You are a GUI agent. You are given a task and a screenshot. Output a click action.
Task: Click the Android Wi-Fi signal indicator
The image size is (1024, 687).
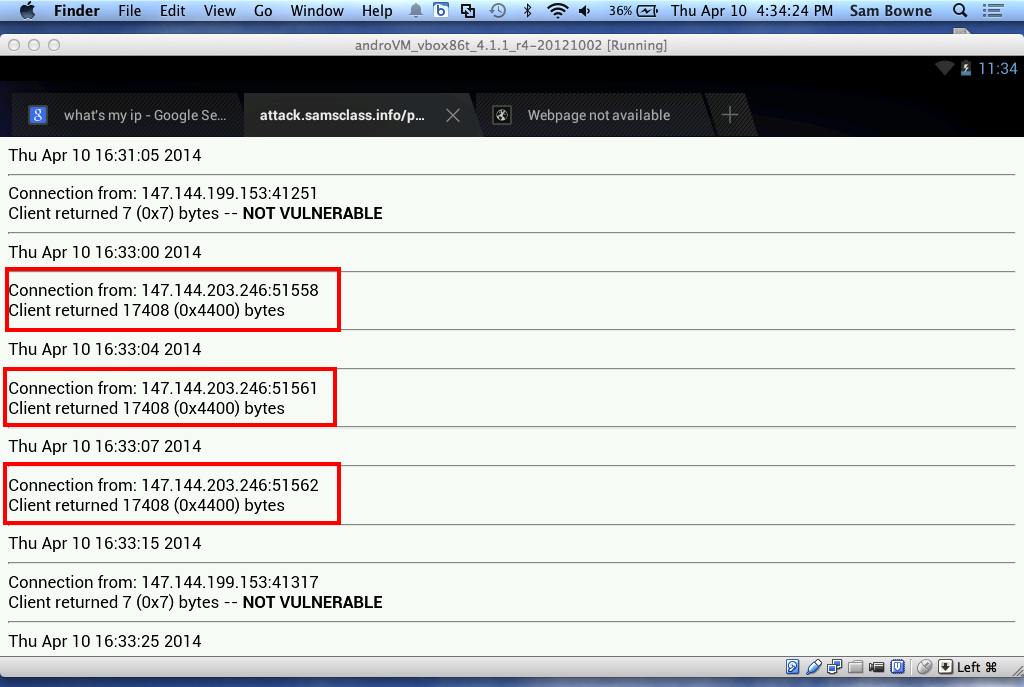click(944, 68)
